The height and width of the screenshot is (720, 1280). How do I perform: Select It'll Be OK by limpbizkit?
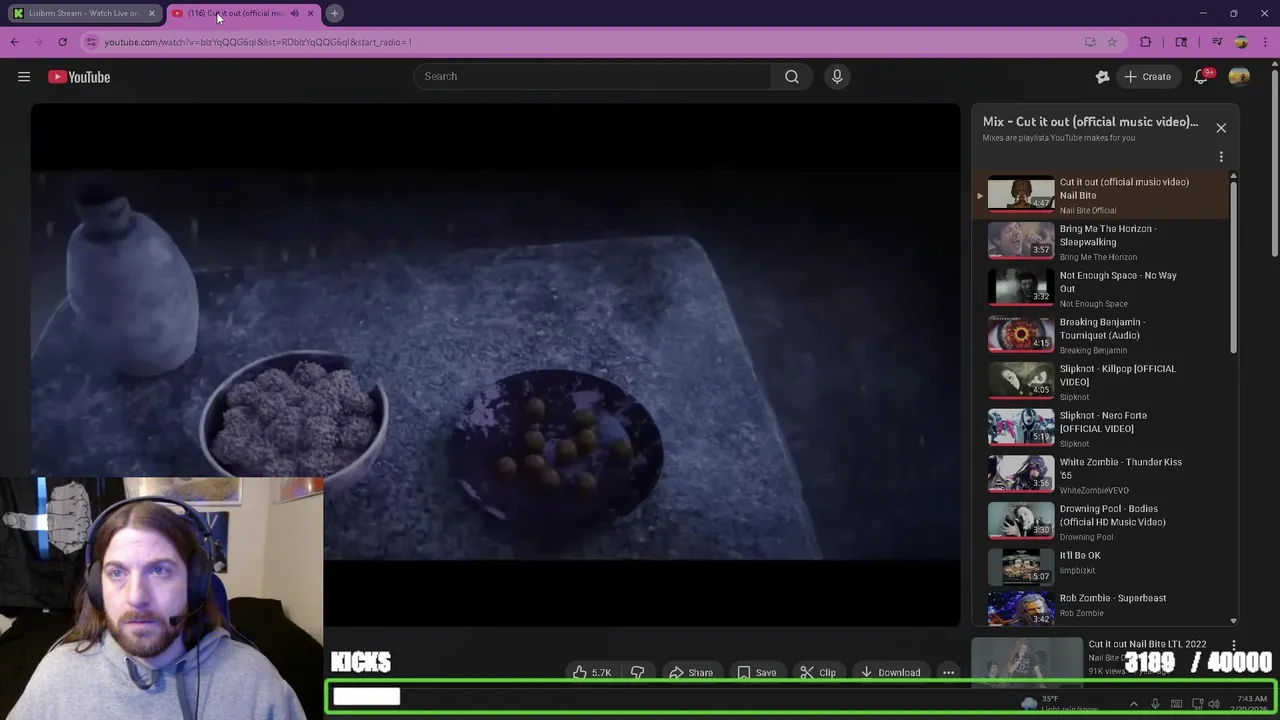1100,567
